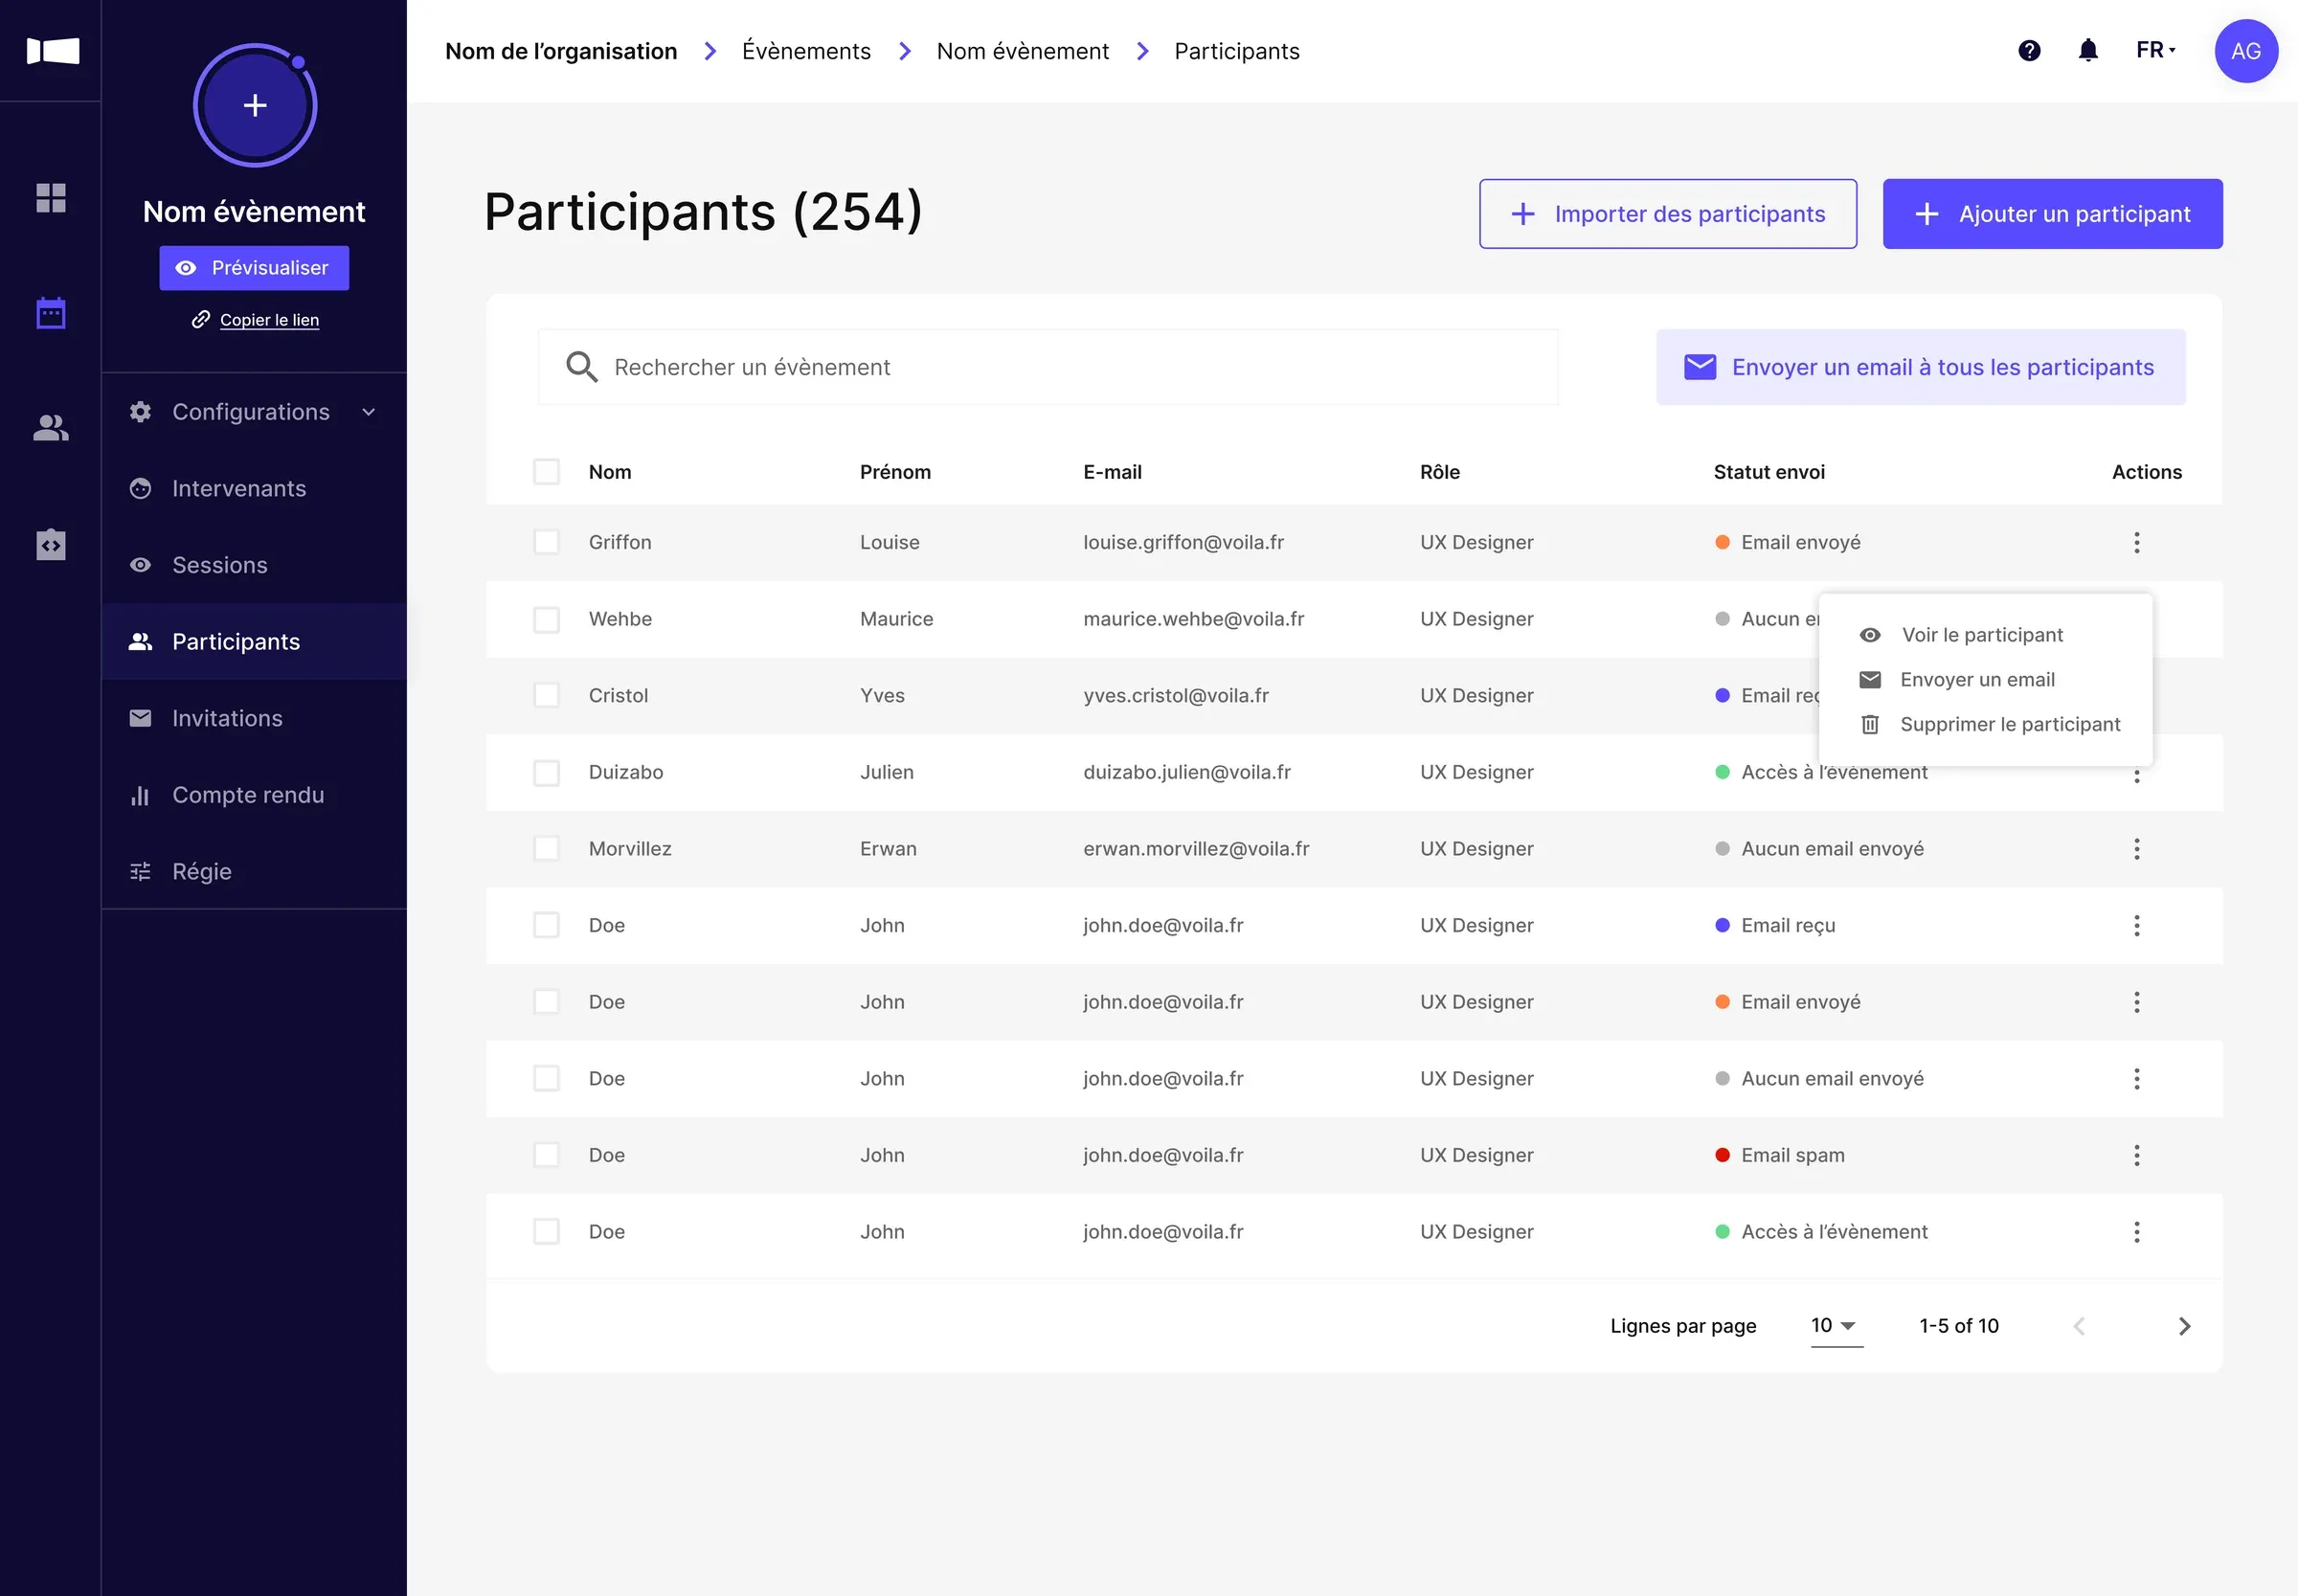Open Évènements in the breadcrumb
The width and height of the screenshot is (2298, 1596).
point(806,51)
